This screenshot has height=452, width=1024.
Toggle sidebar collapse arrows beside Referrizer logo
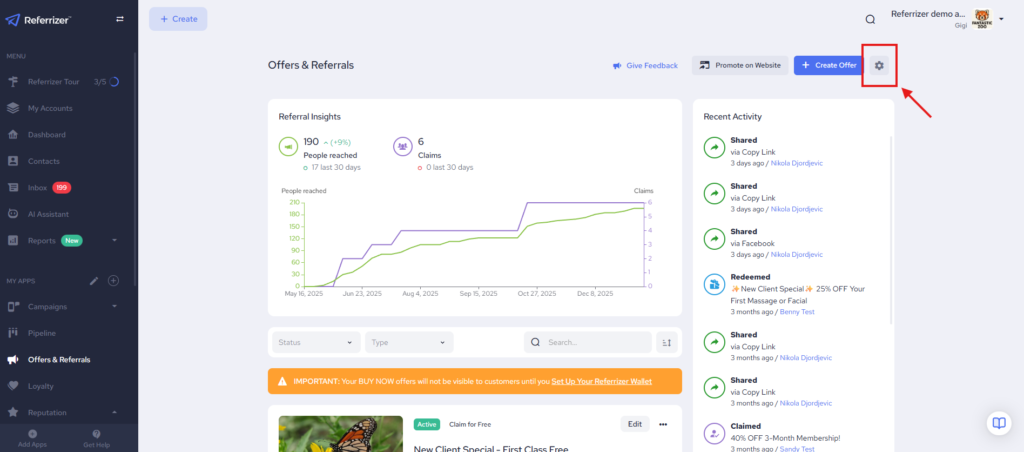click(120, 19)
